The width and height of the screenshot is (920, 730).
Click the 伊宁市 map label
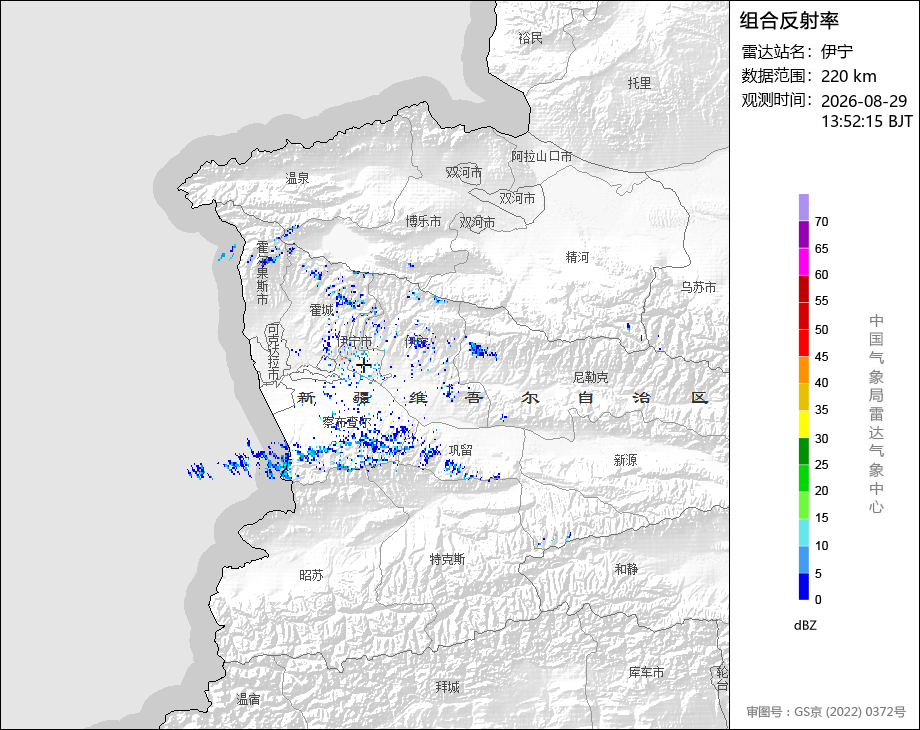click(x=355, y=342)
